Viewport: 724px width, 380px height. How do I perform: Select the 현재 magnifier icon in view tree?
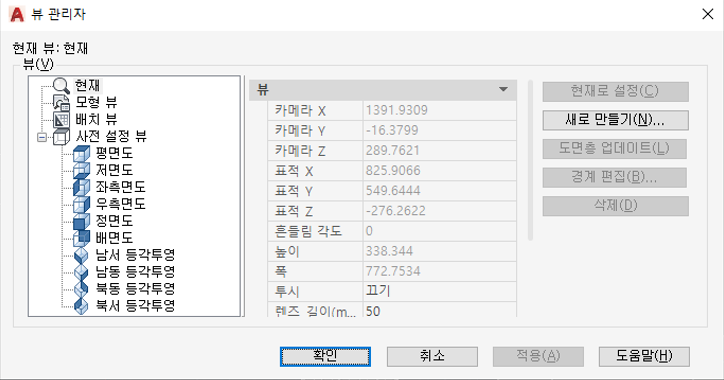60,85
